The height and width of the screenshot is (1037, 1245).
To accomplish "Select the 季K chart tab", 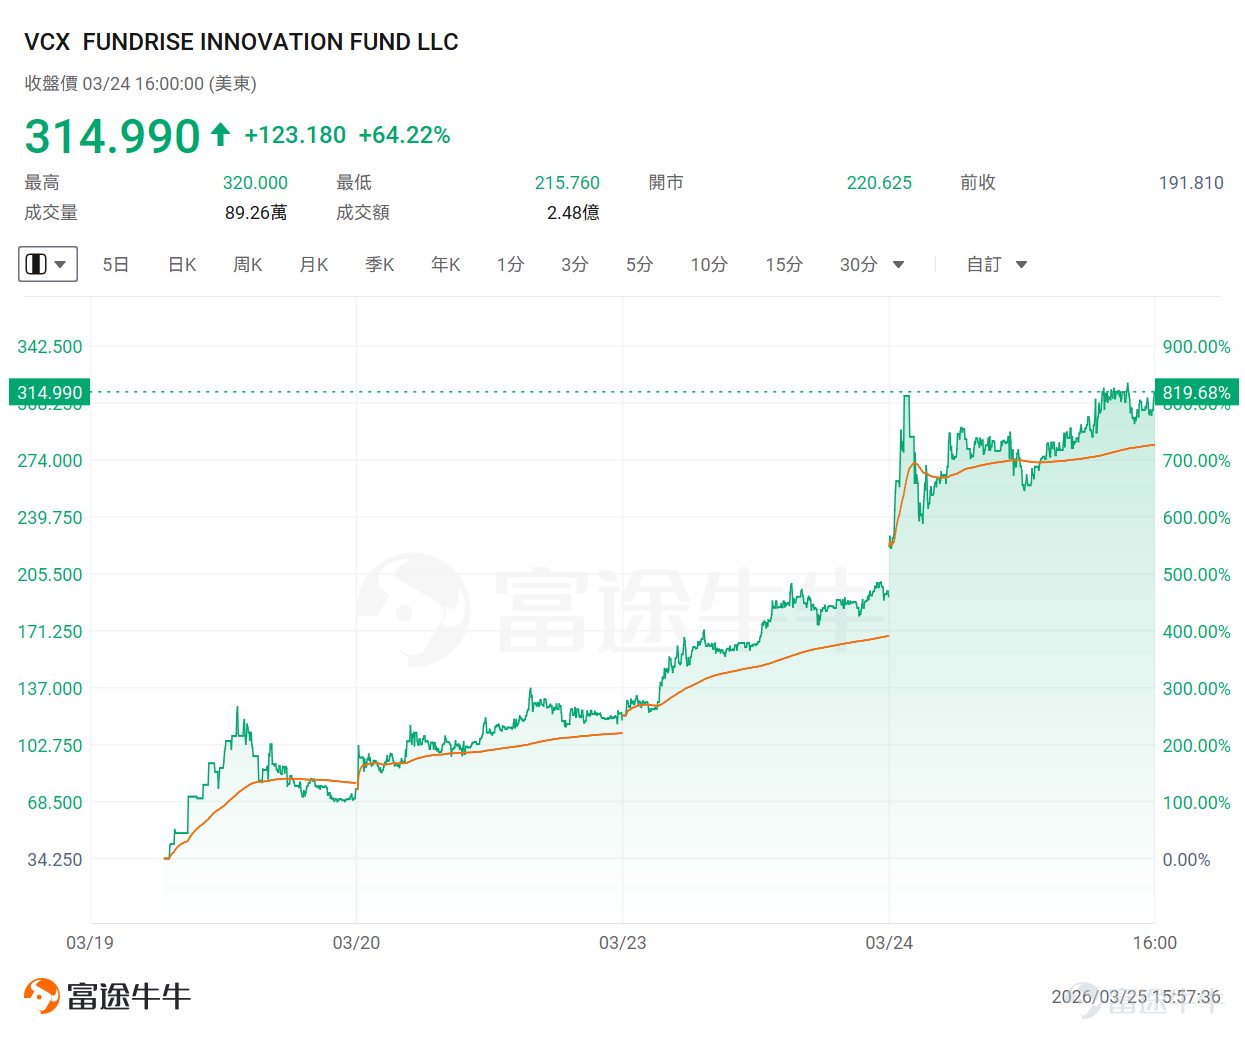I will point(380,264).
